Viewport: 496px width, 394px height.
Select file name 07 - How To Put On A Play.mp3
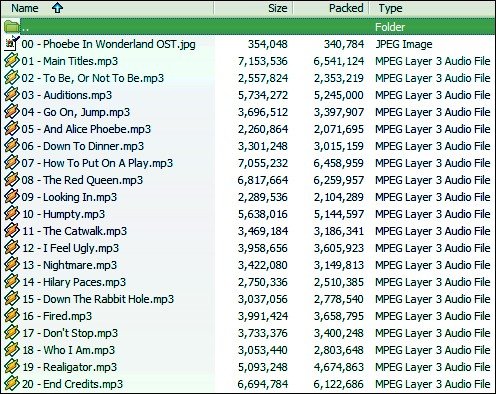[97, 163]
